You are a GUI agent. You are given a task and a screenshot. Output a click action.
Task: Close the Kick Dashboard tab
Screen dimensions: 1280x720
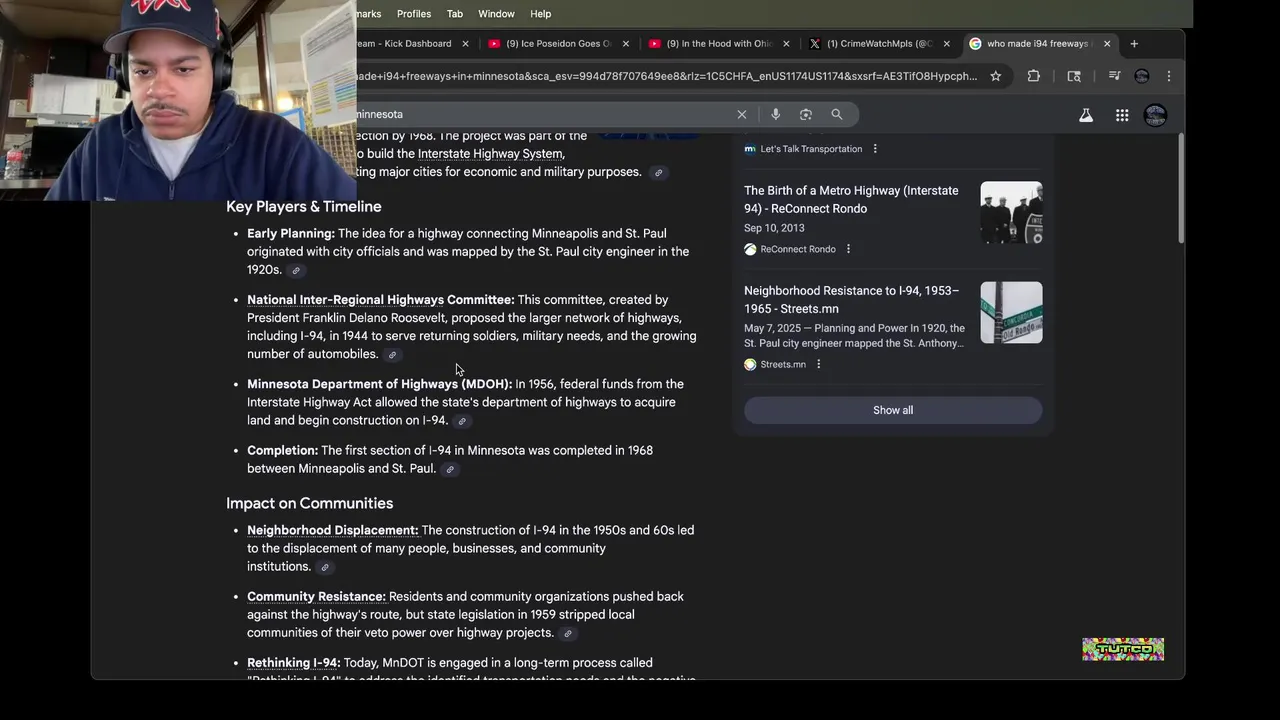(465, 44)
